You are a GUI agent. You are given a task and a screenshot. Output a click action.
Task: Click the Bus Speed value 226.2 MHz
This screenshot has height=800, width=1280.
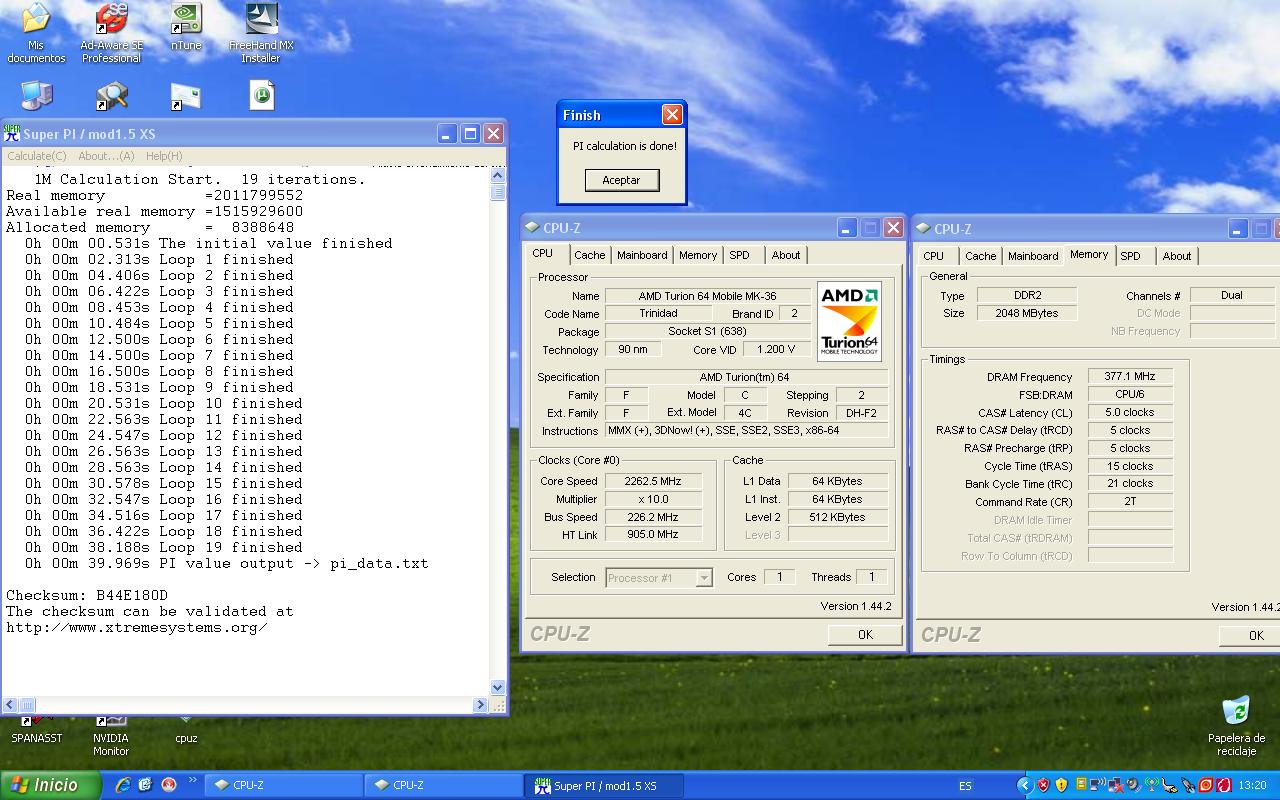652,517
